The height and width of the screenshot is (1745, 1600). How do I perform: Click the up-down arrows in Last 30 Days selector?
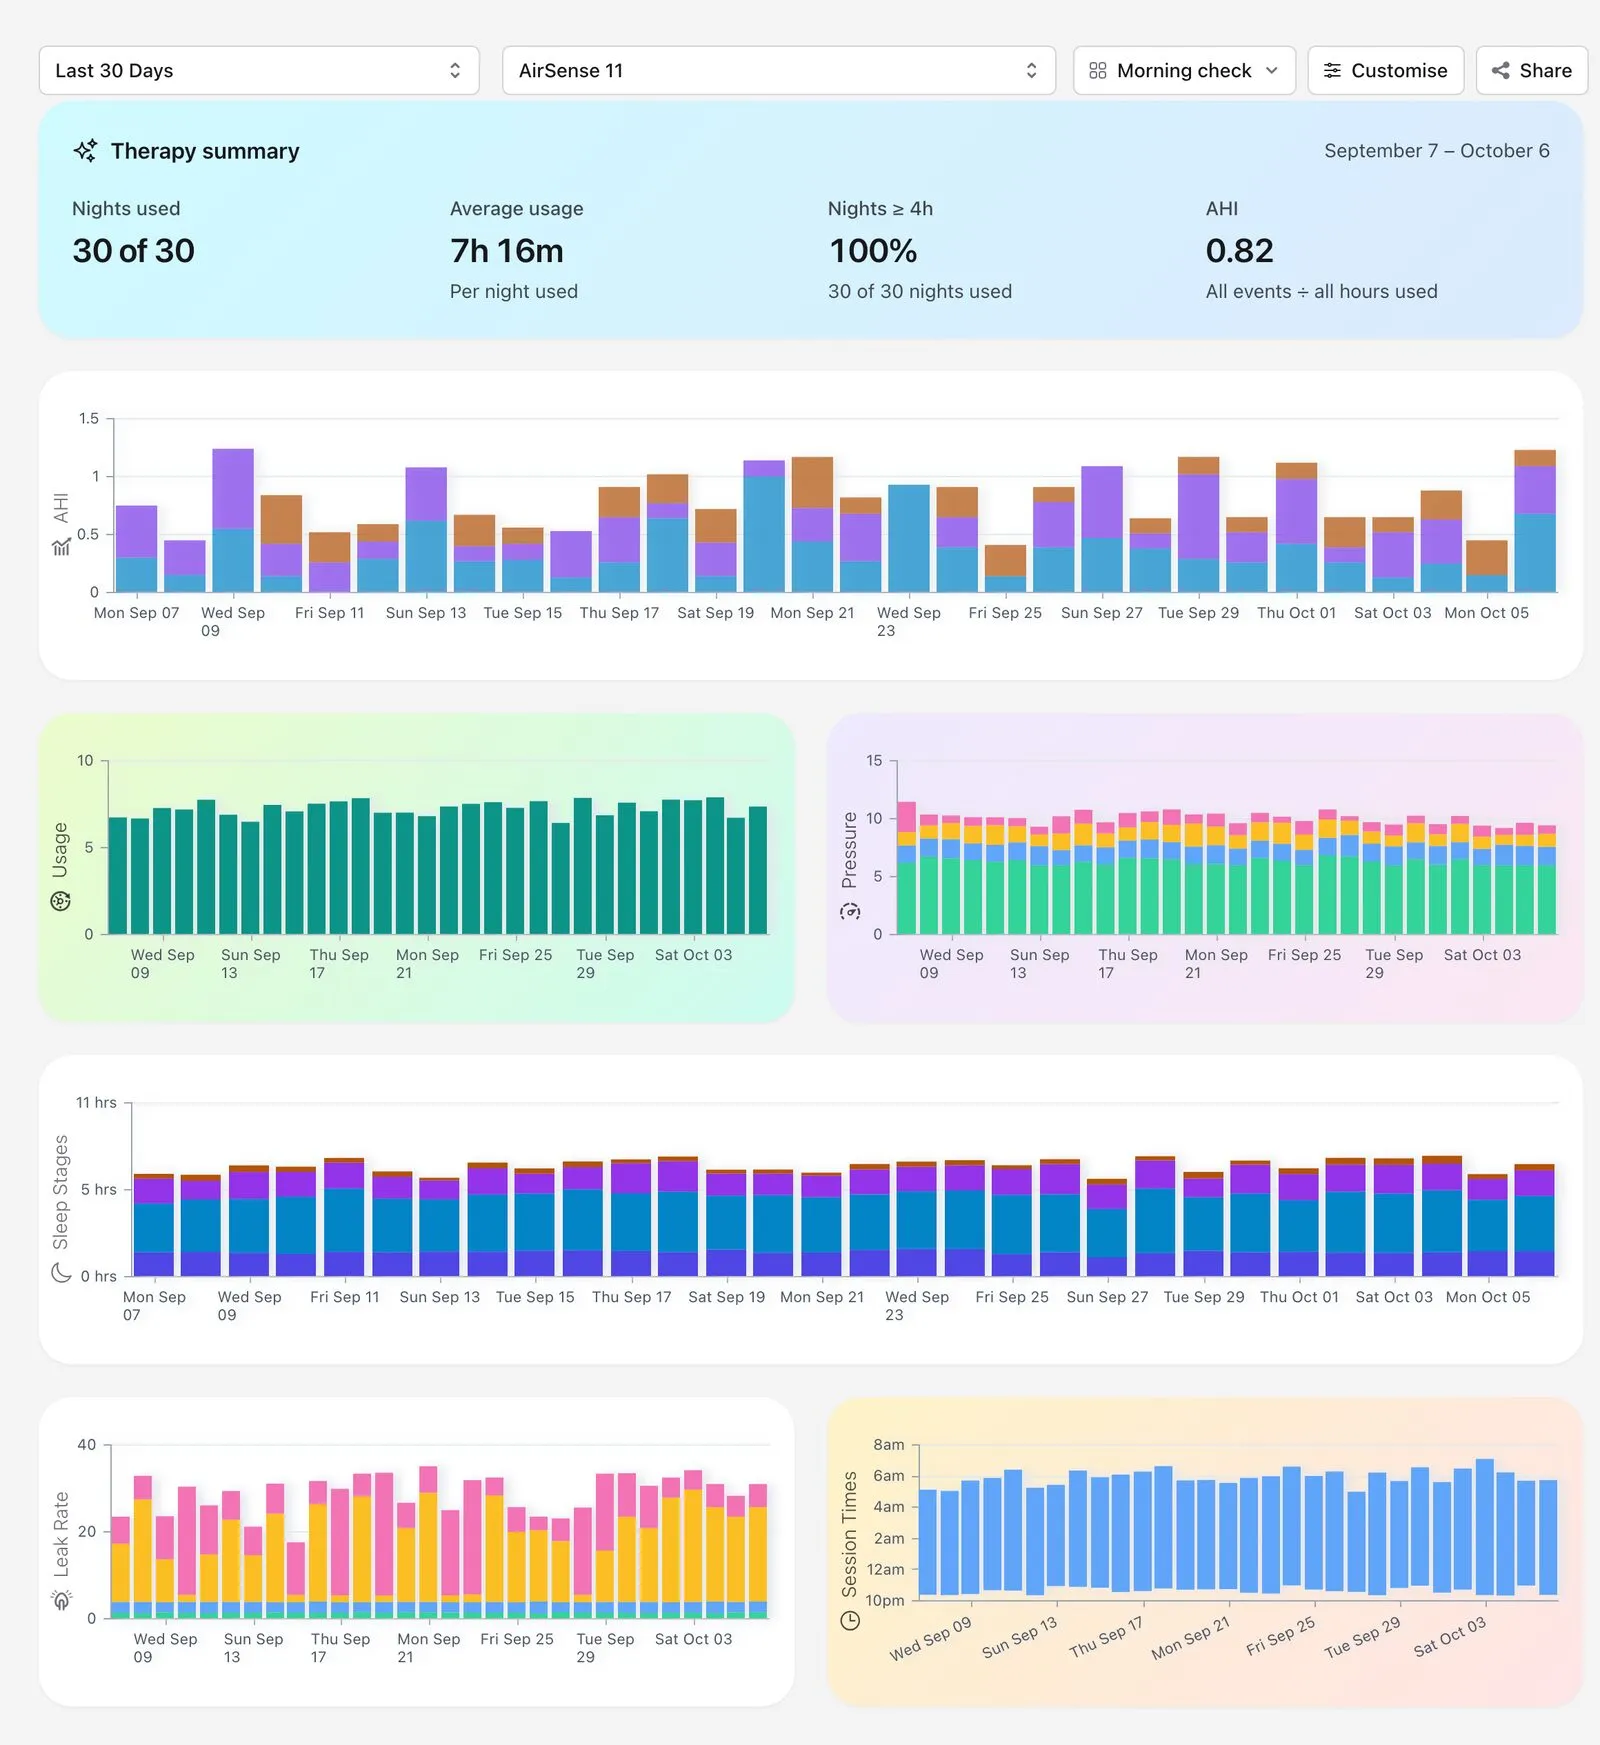point(455,71)
